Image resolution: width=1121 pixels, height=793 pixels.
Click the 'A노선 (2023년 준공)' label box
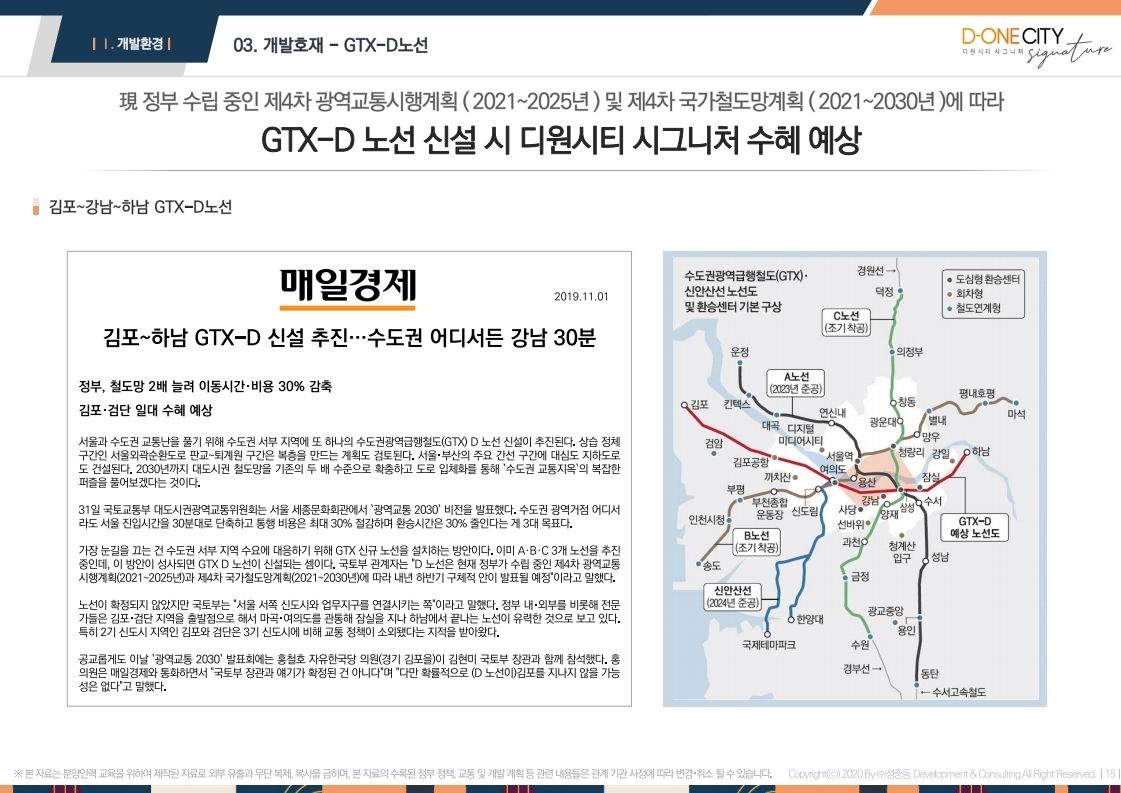click(795, 383)
